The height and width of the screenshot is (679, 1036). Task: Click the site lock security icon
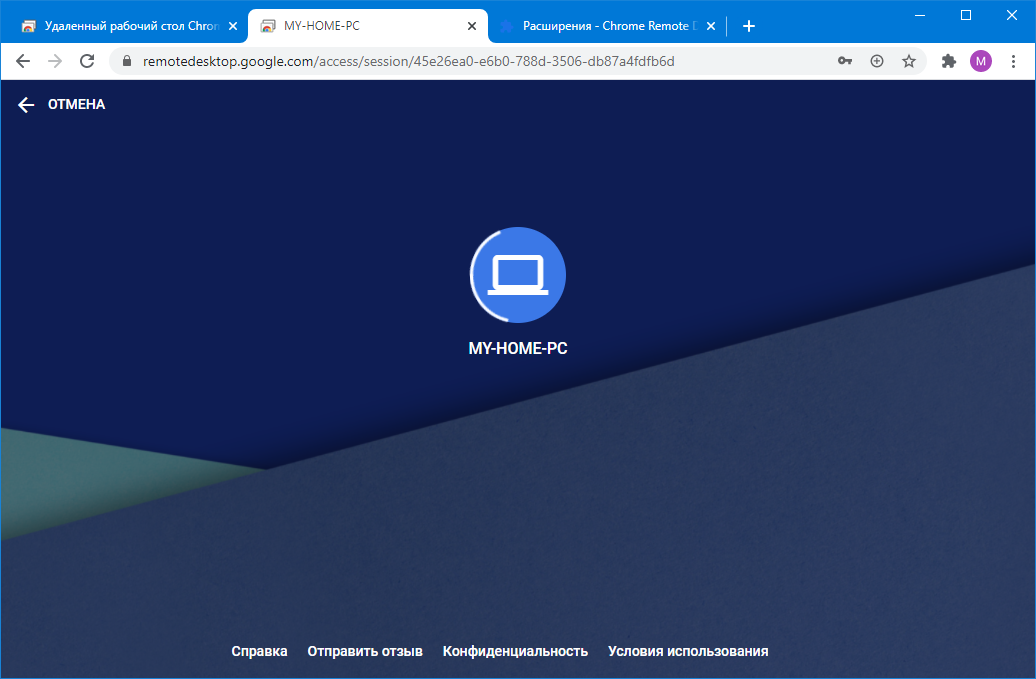pos(126,61)
